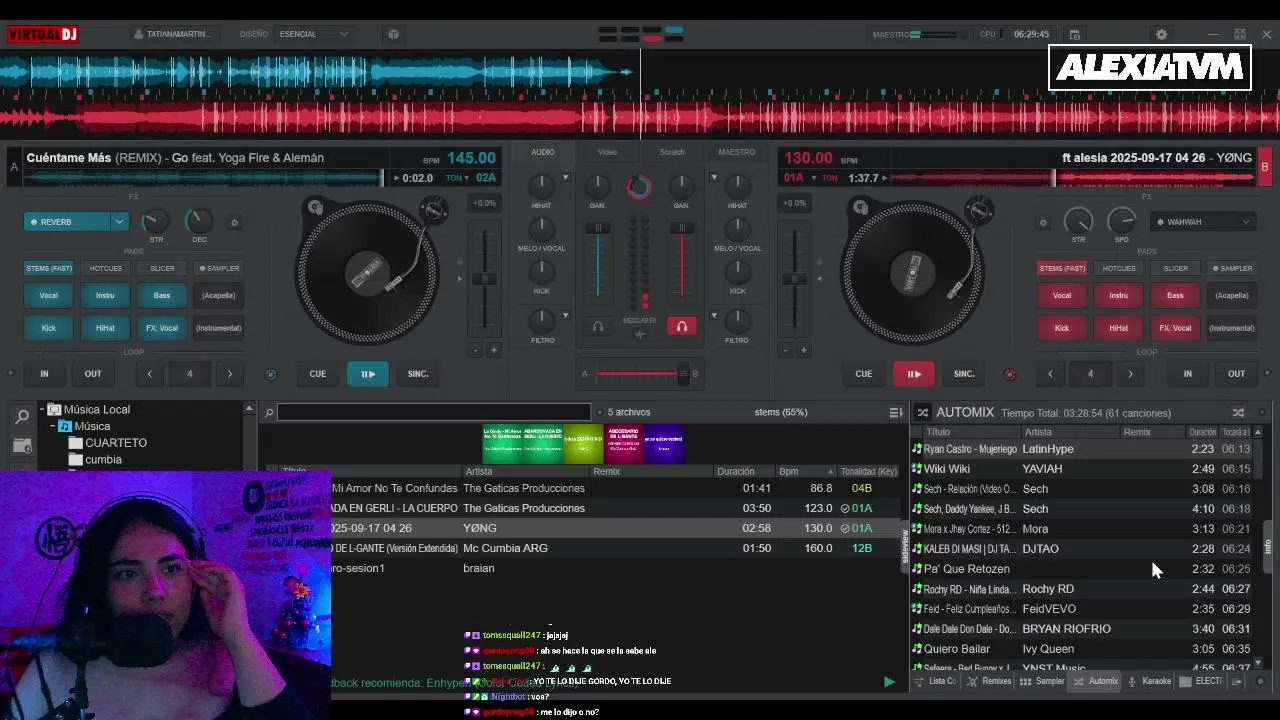The image size is (1280, 720).
Task: Click deck B pitch slider
Action: click(x=794, y=280)
